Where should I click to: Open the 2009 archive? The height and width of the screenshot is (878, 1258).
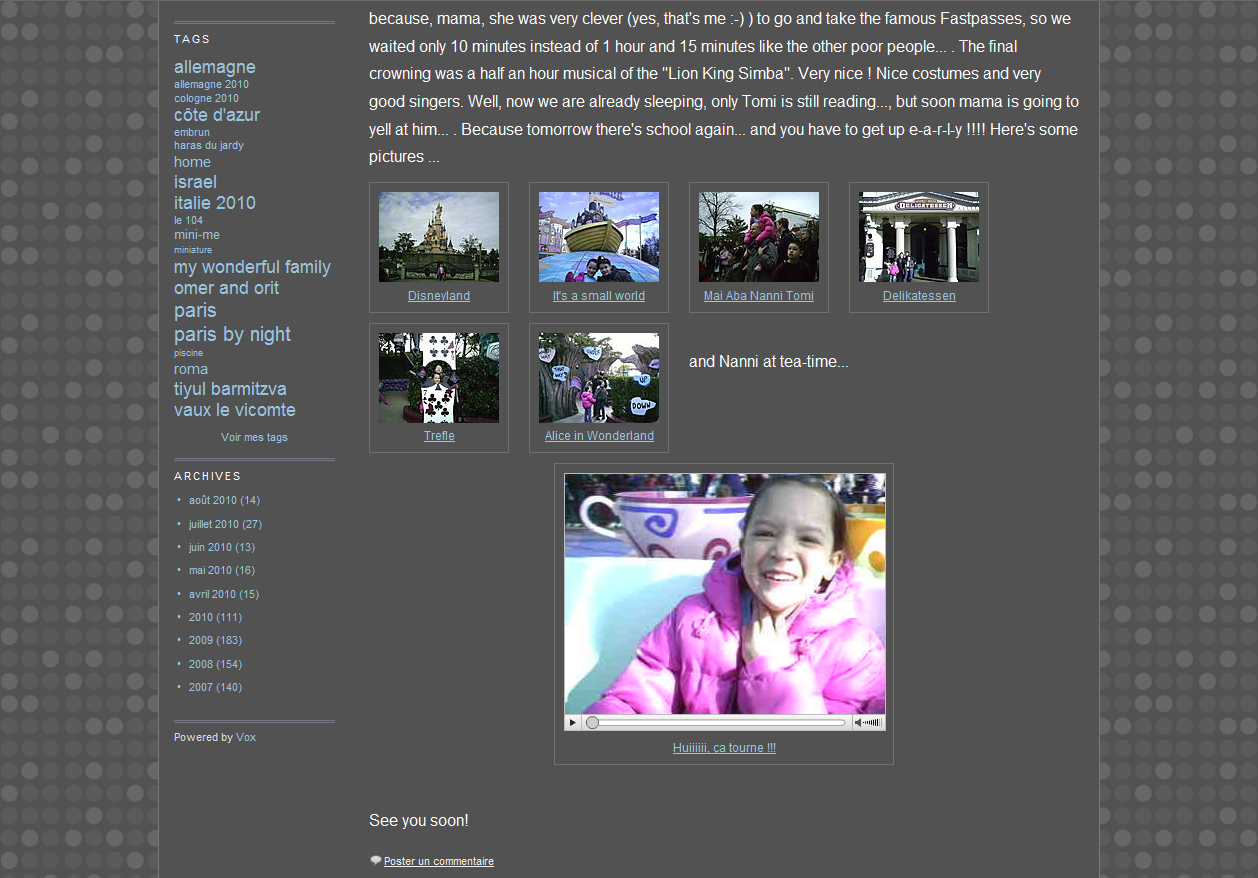coord(201,640)
